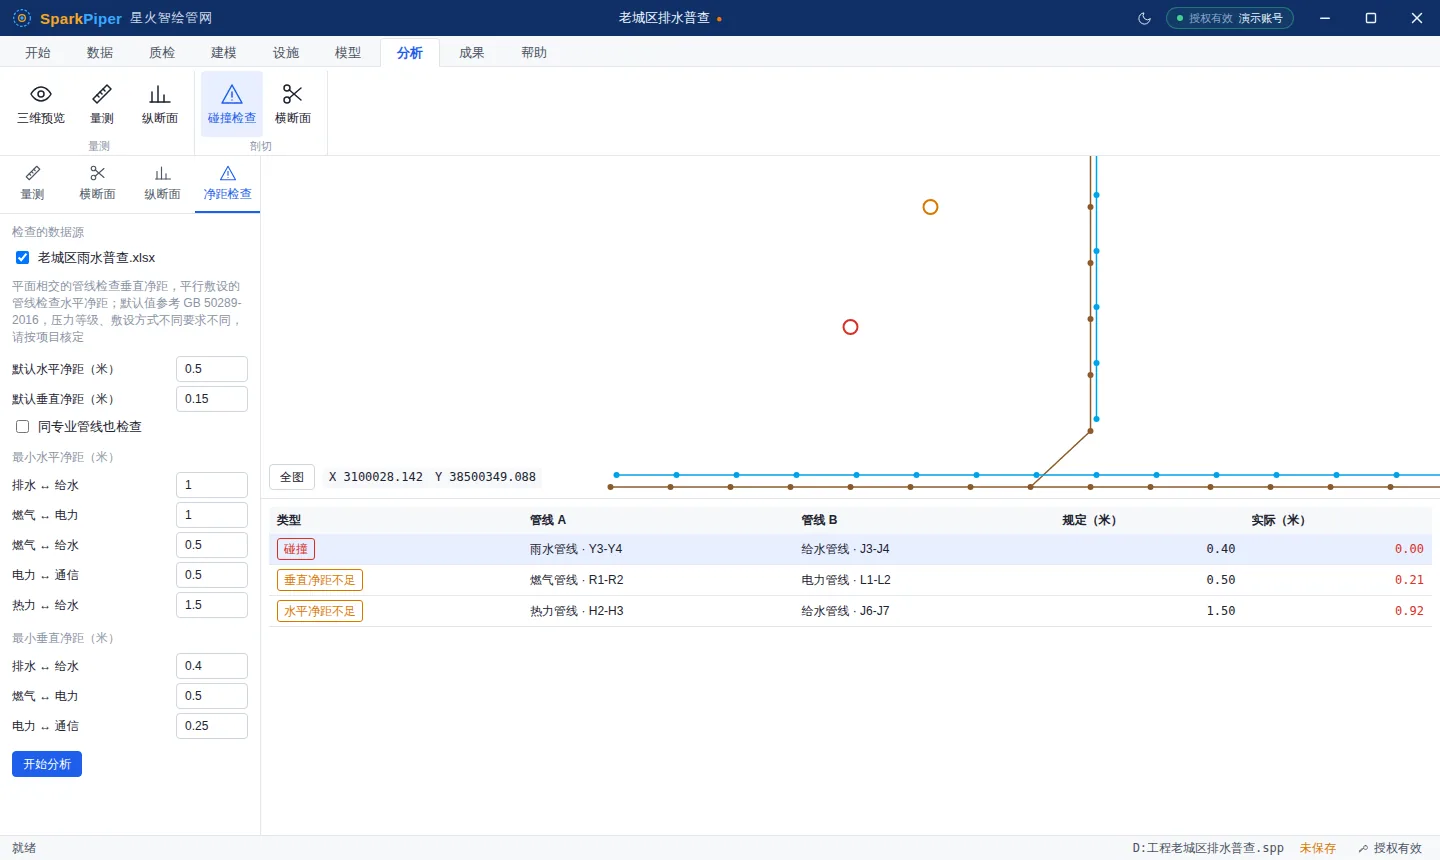
Task: Switch to the side panel 量测 tab
Action: tap(33, 184)
